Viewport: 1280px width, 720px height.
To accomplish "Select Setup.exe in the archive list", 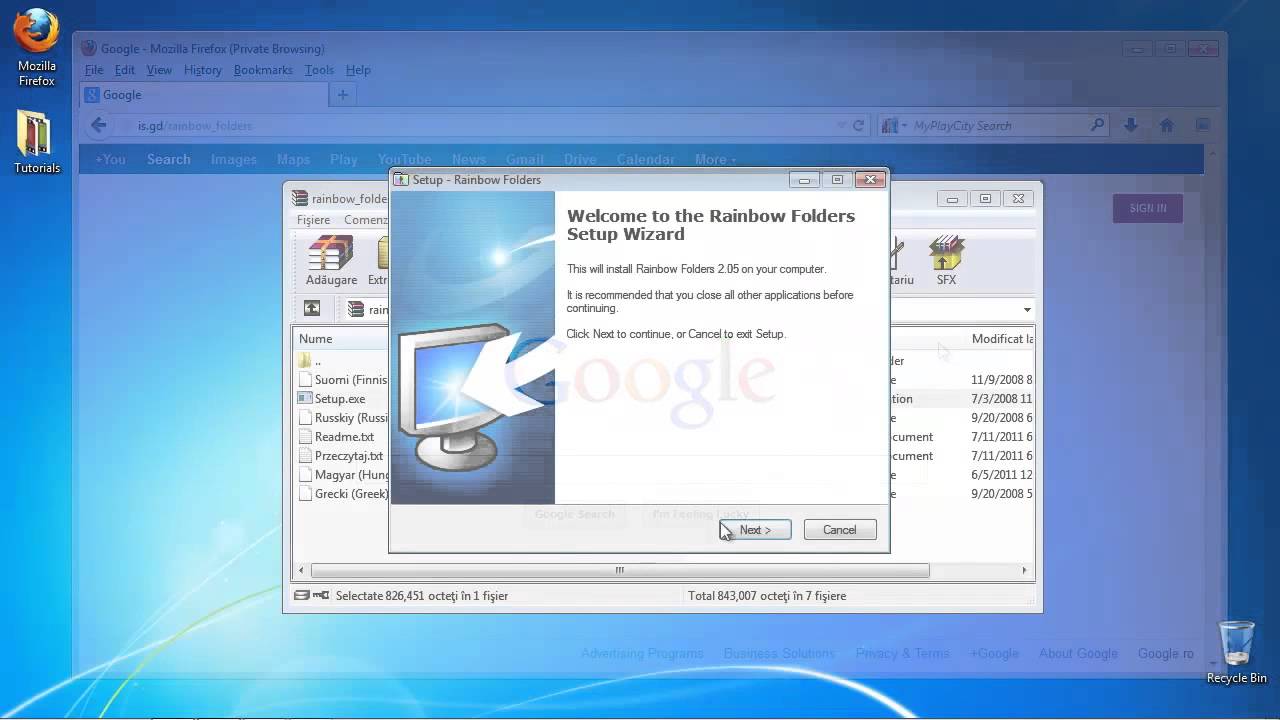I will click(x=341, y=399).
